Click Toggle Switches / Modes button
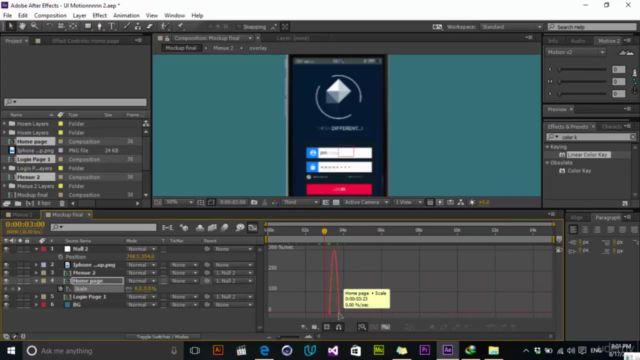This screenshot has width=640, height=360. point(162,337)
